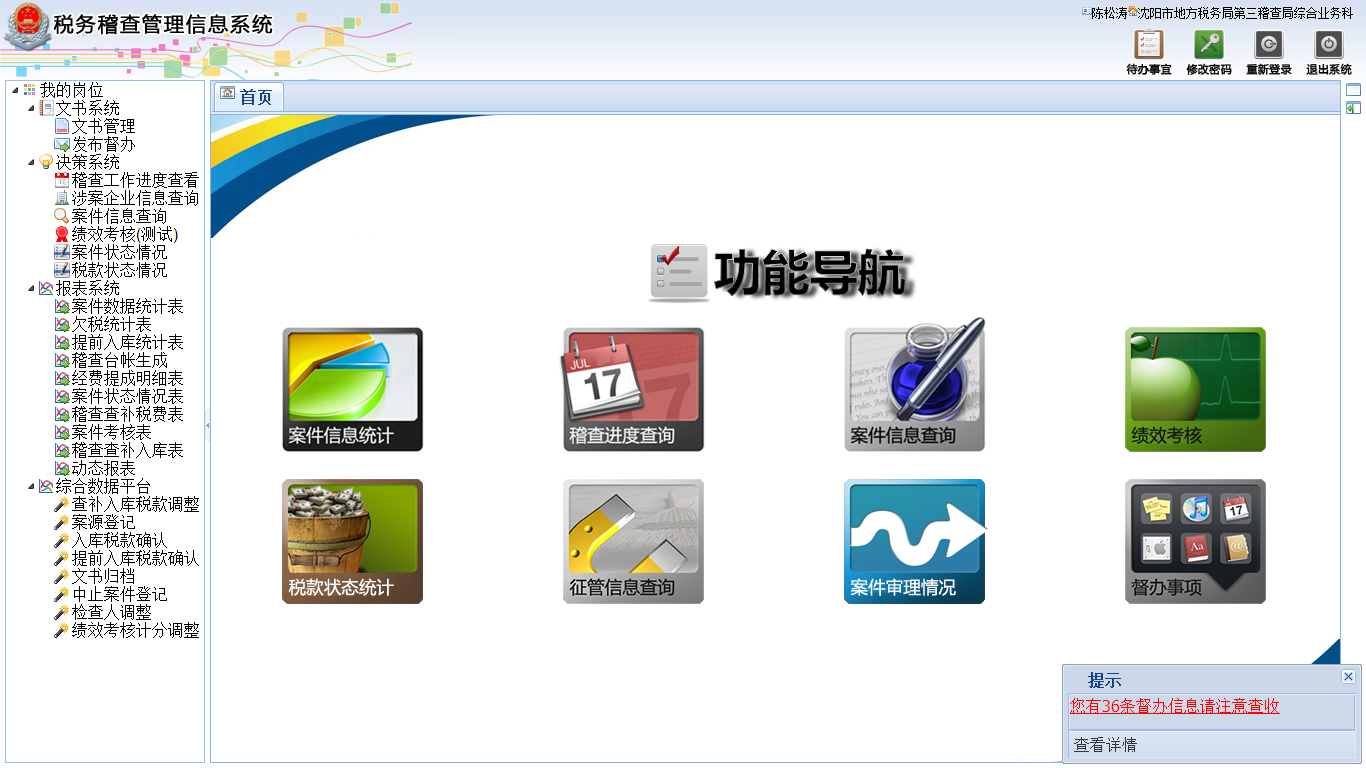
Task: Click the 重新登录 icon
Action: point(1269,45)
